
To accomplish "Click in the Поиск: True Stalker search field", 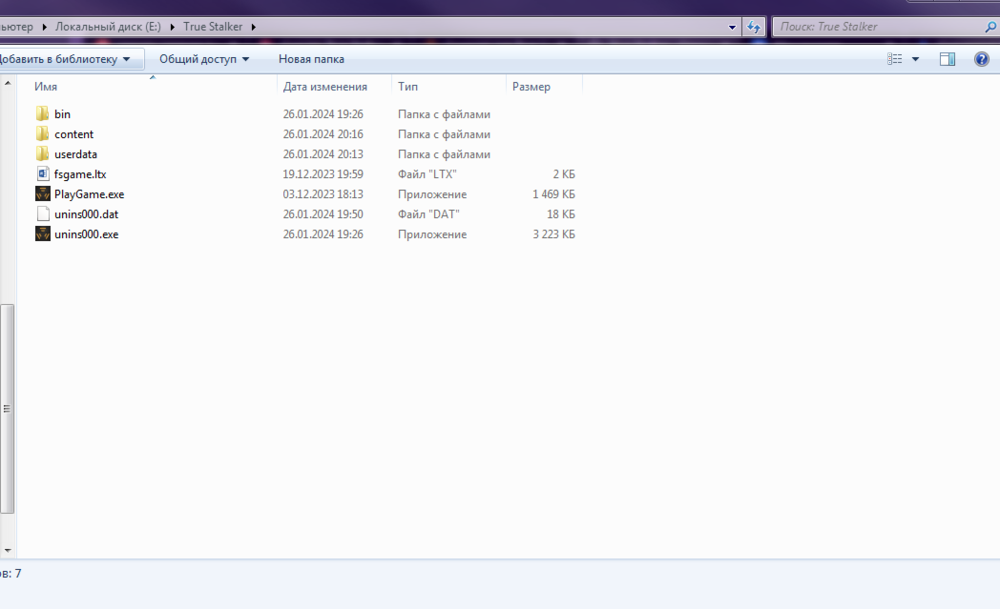I will click(x=879, y=27).
